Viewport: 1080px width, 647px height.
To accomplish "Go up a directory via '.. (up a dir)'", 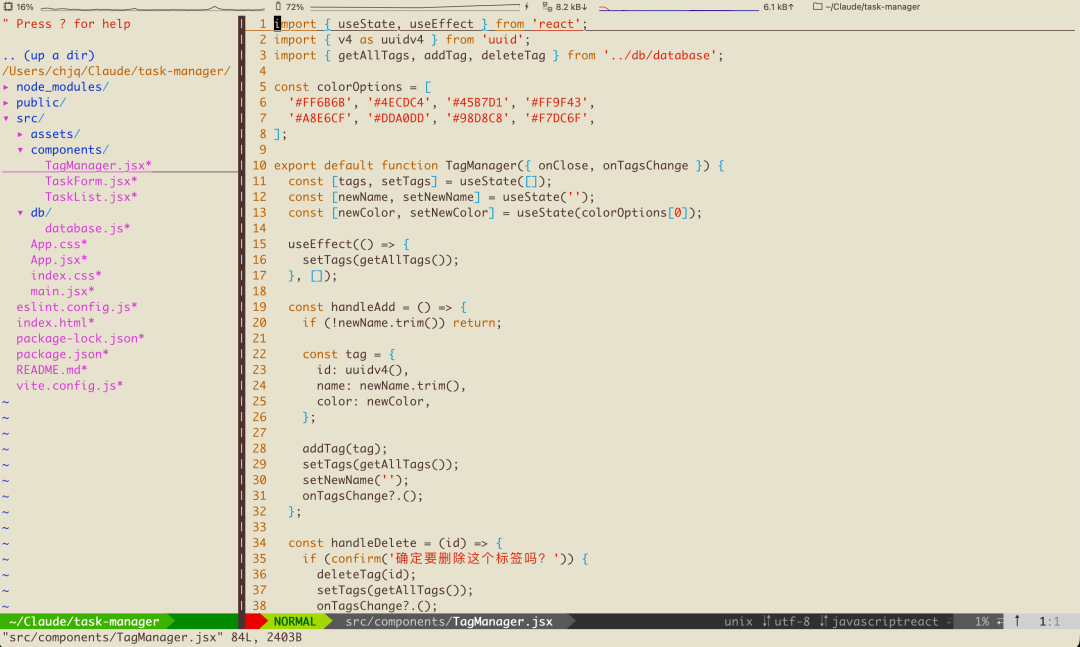I will coord(48,55).
